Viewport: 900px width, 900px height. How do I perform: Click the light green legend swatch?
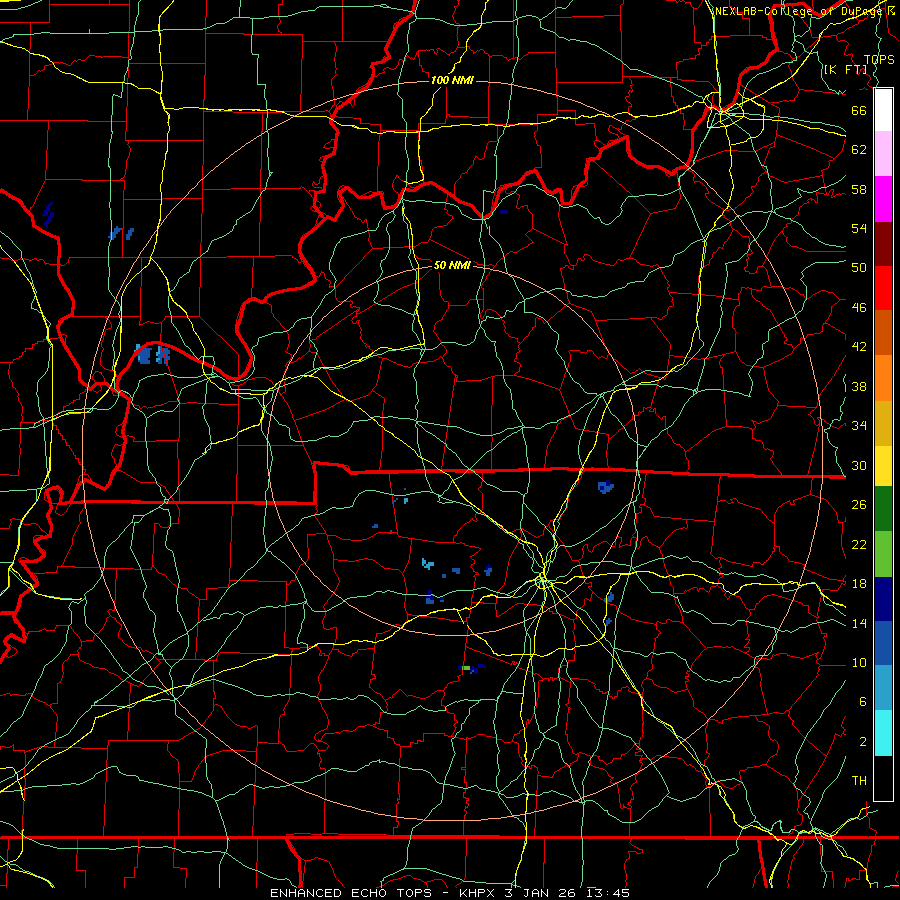tap(883, 554)
